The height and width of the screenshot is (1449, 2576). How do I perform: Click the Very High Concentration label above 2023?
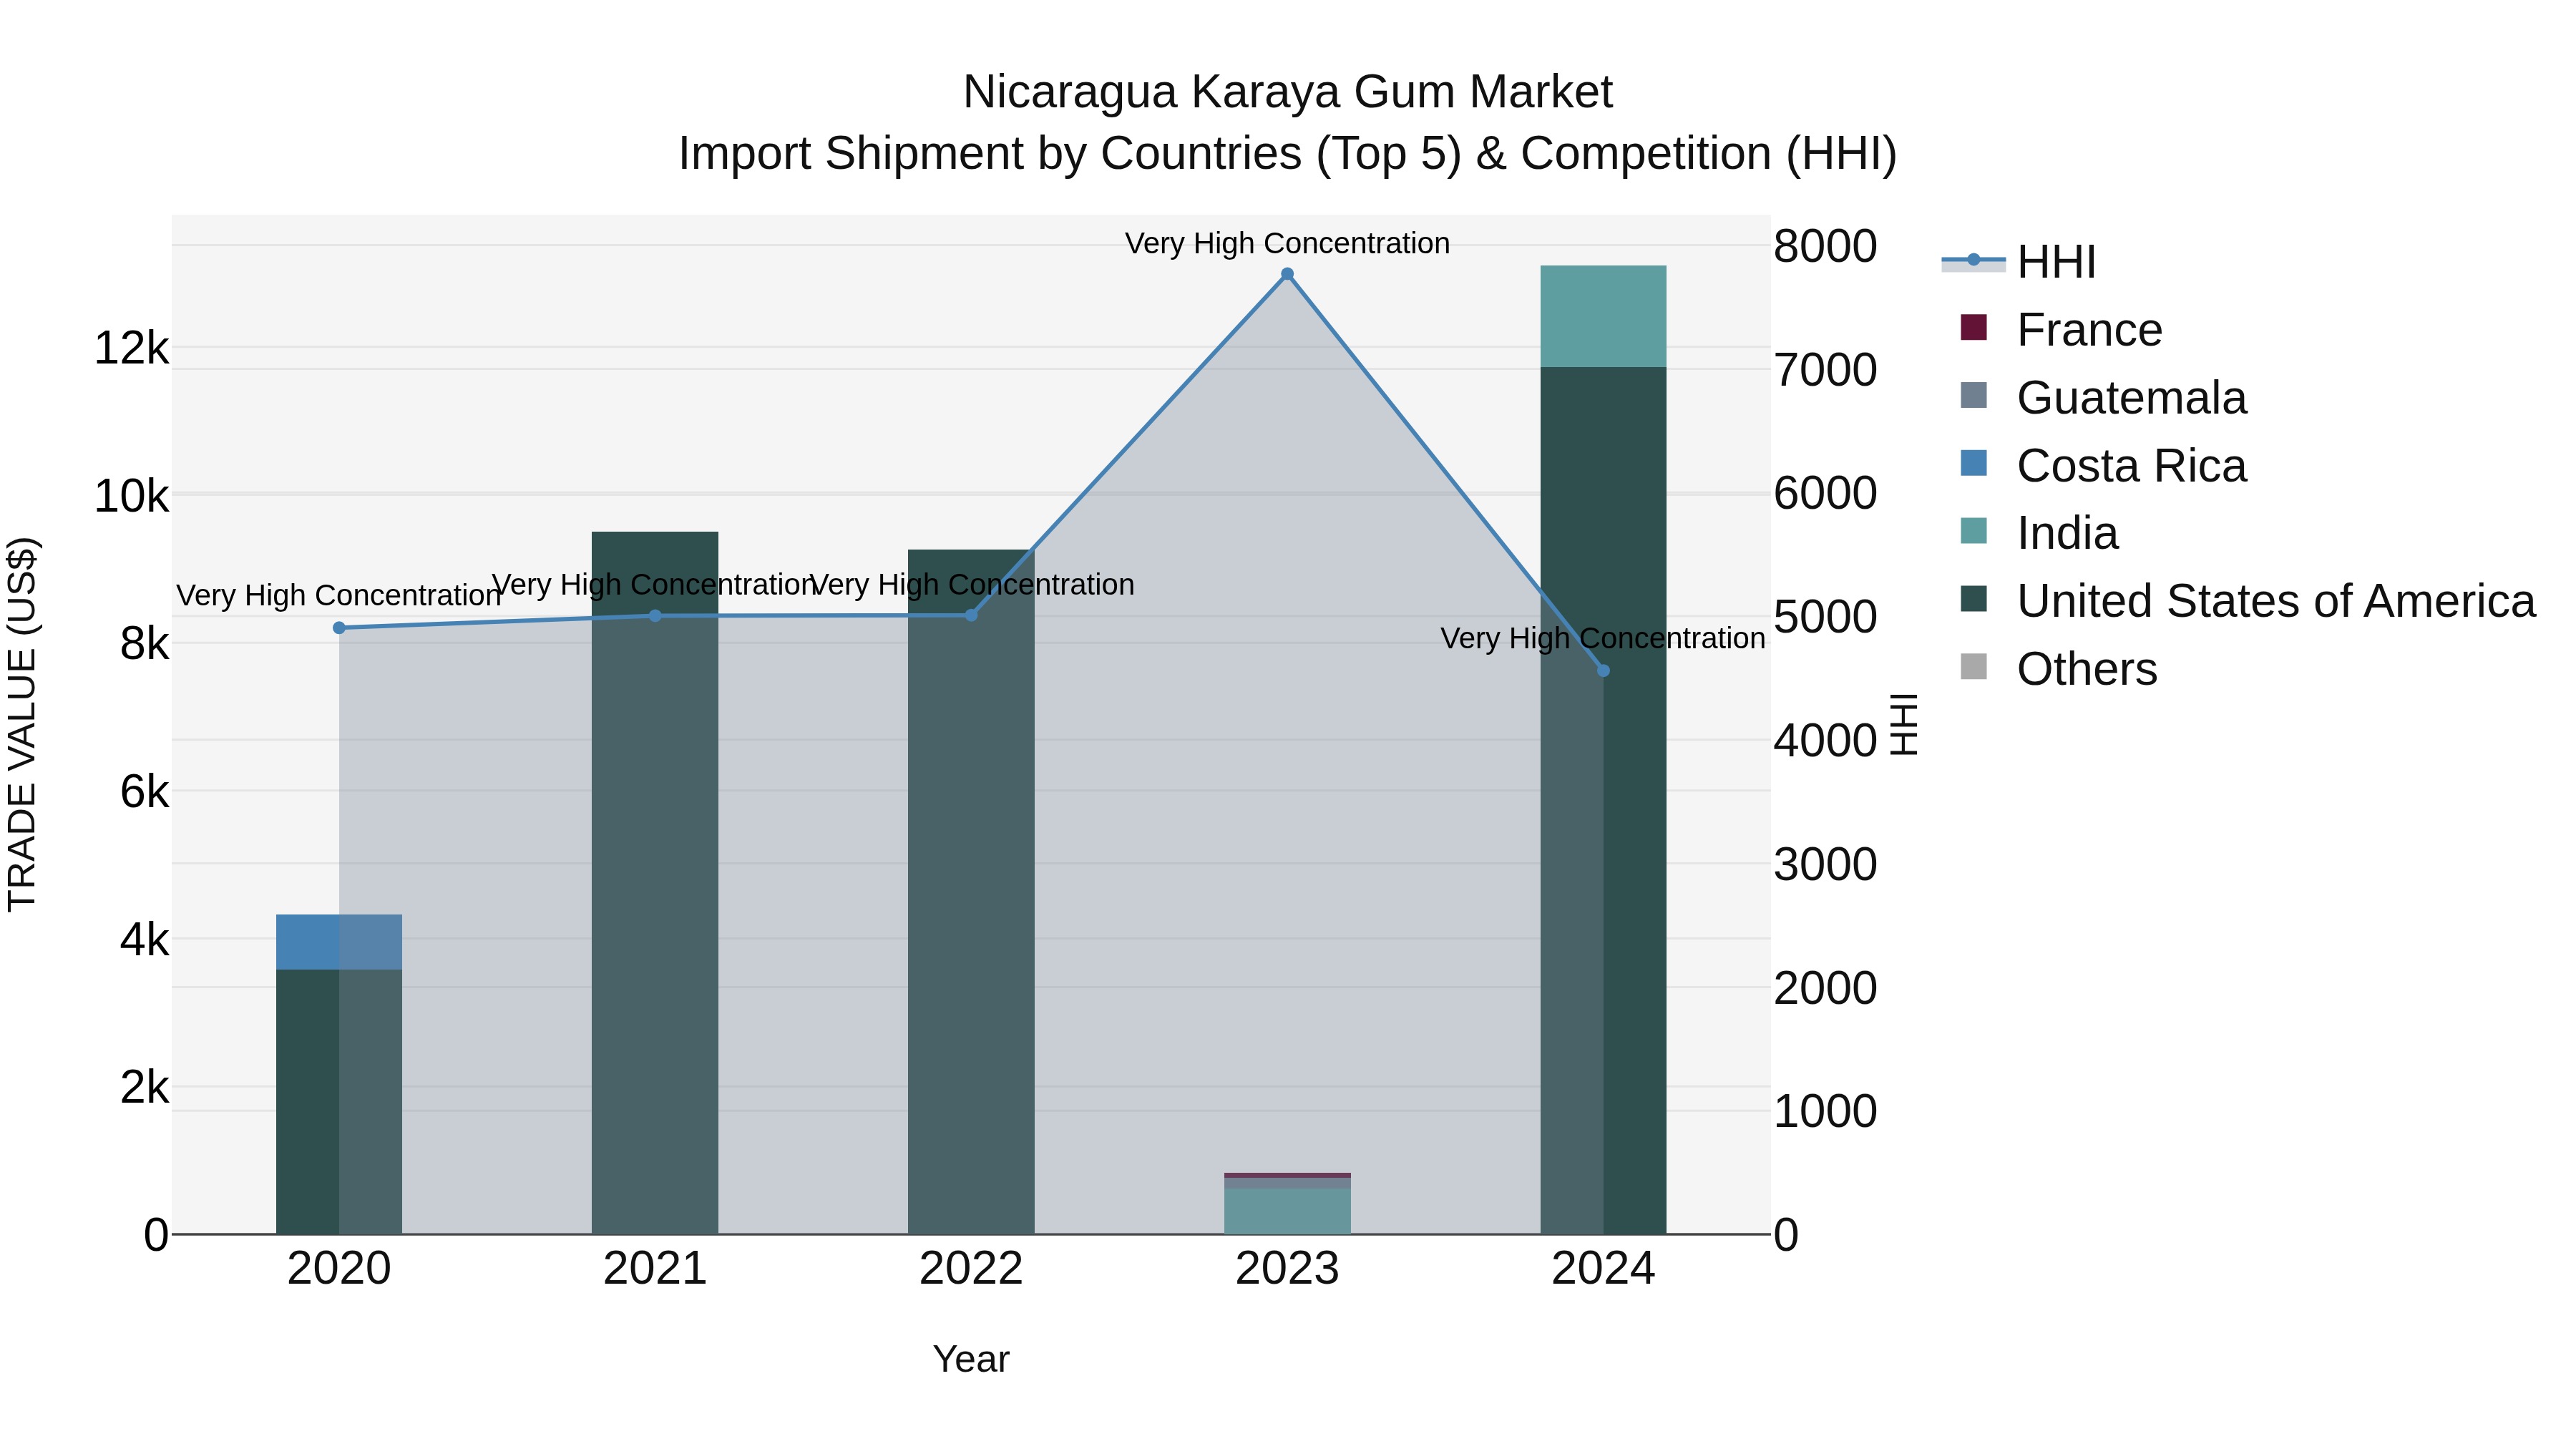pos(1287,243)
